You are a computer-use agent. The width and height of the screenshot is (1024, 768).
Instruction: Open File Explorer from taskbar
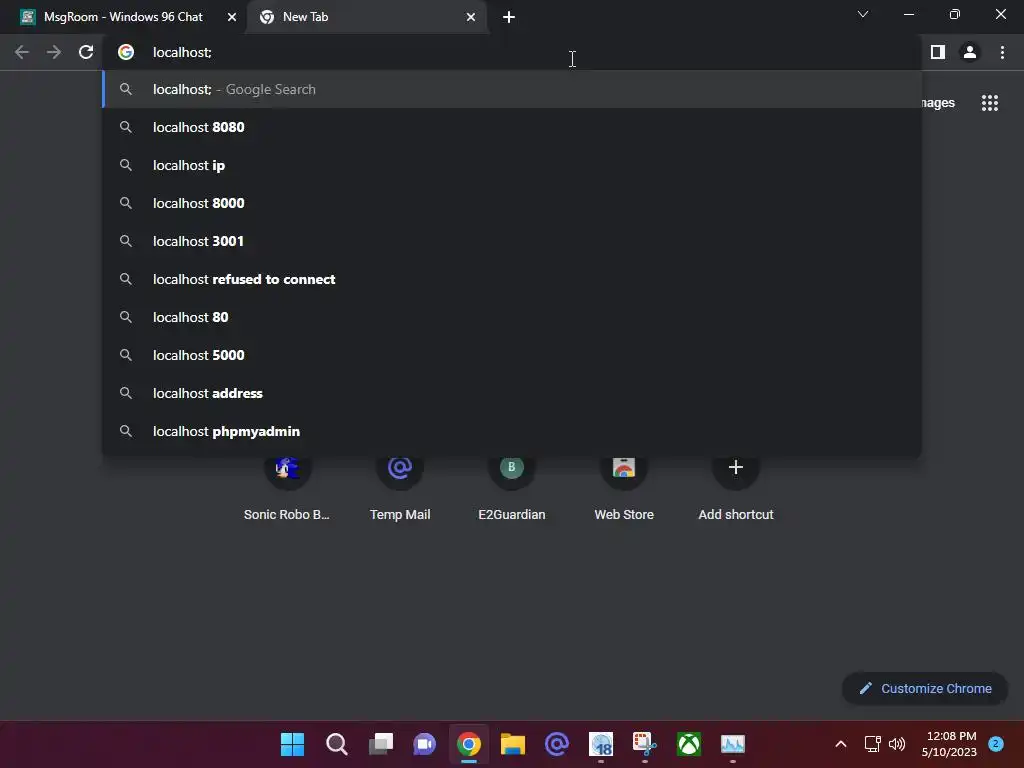(513, 744)
